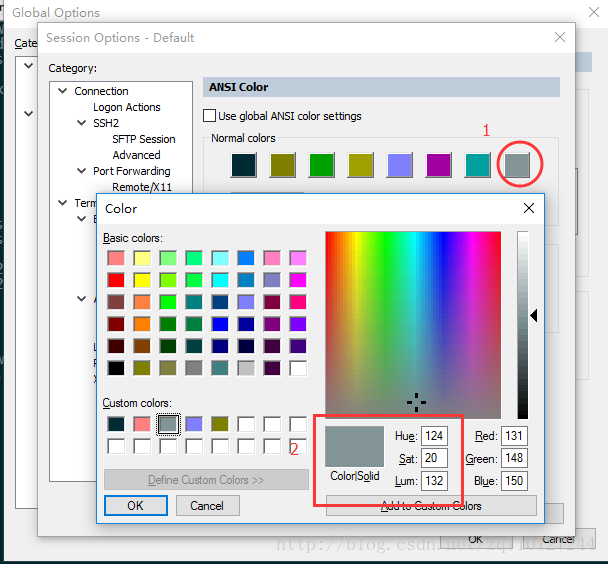
Task: Select the pure red basic color
Action: (116, 280)
